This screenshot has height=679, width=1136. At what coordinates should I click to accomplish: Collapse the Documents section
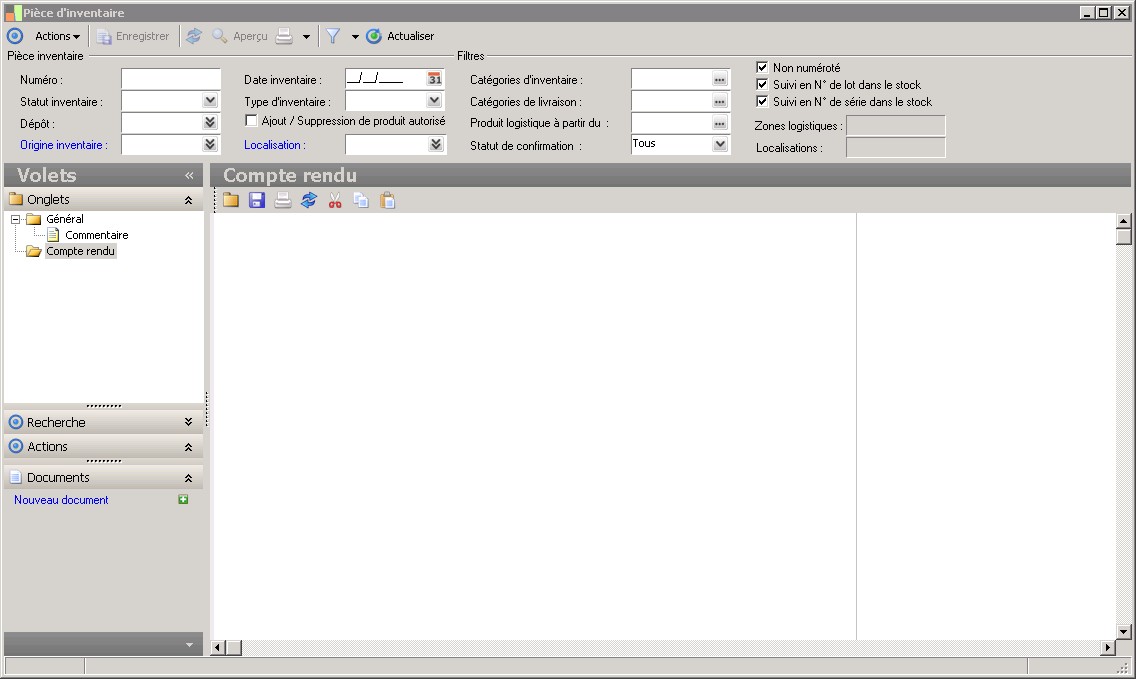click(188, 478)
